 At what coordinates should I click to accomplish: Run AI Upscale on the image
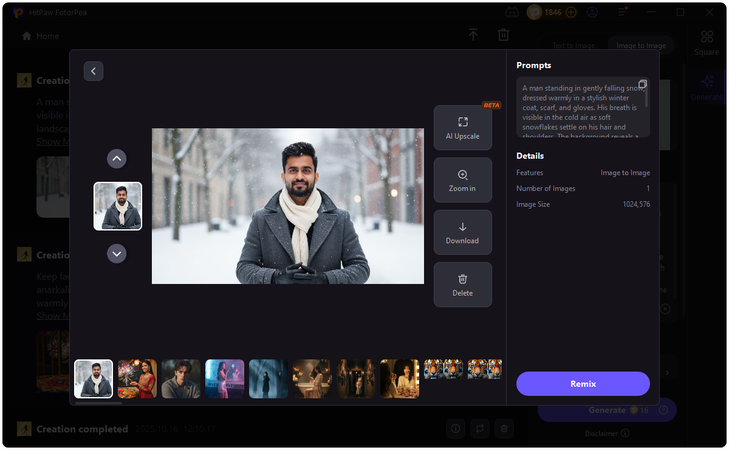(x=462, y=127)
